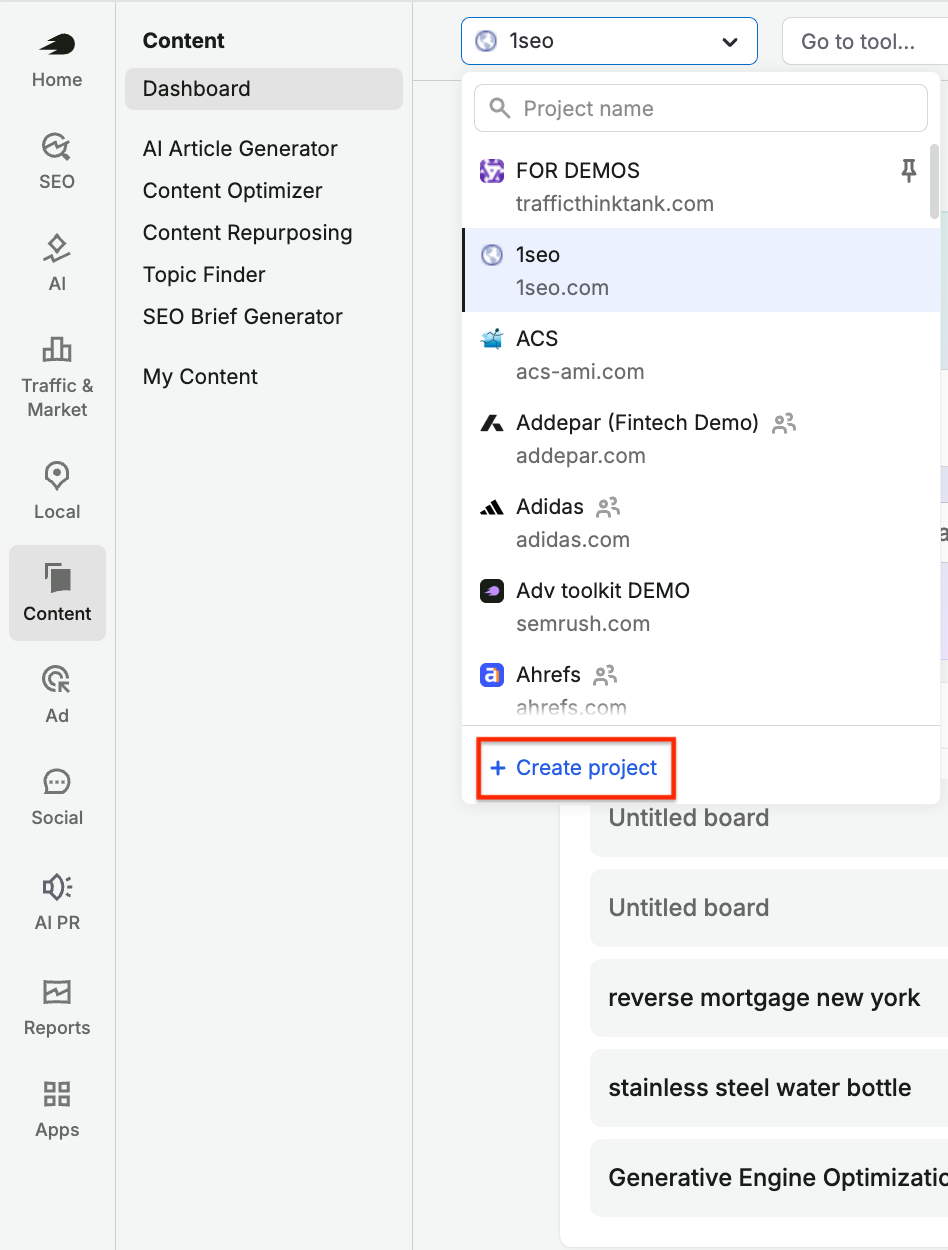Image resolution: width=948 pixels, height=1250 pixels.
Task: Click the Create project link
Action: 575,768
